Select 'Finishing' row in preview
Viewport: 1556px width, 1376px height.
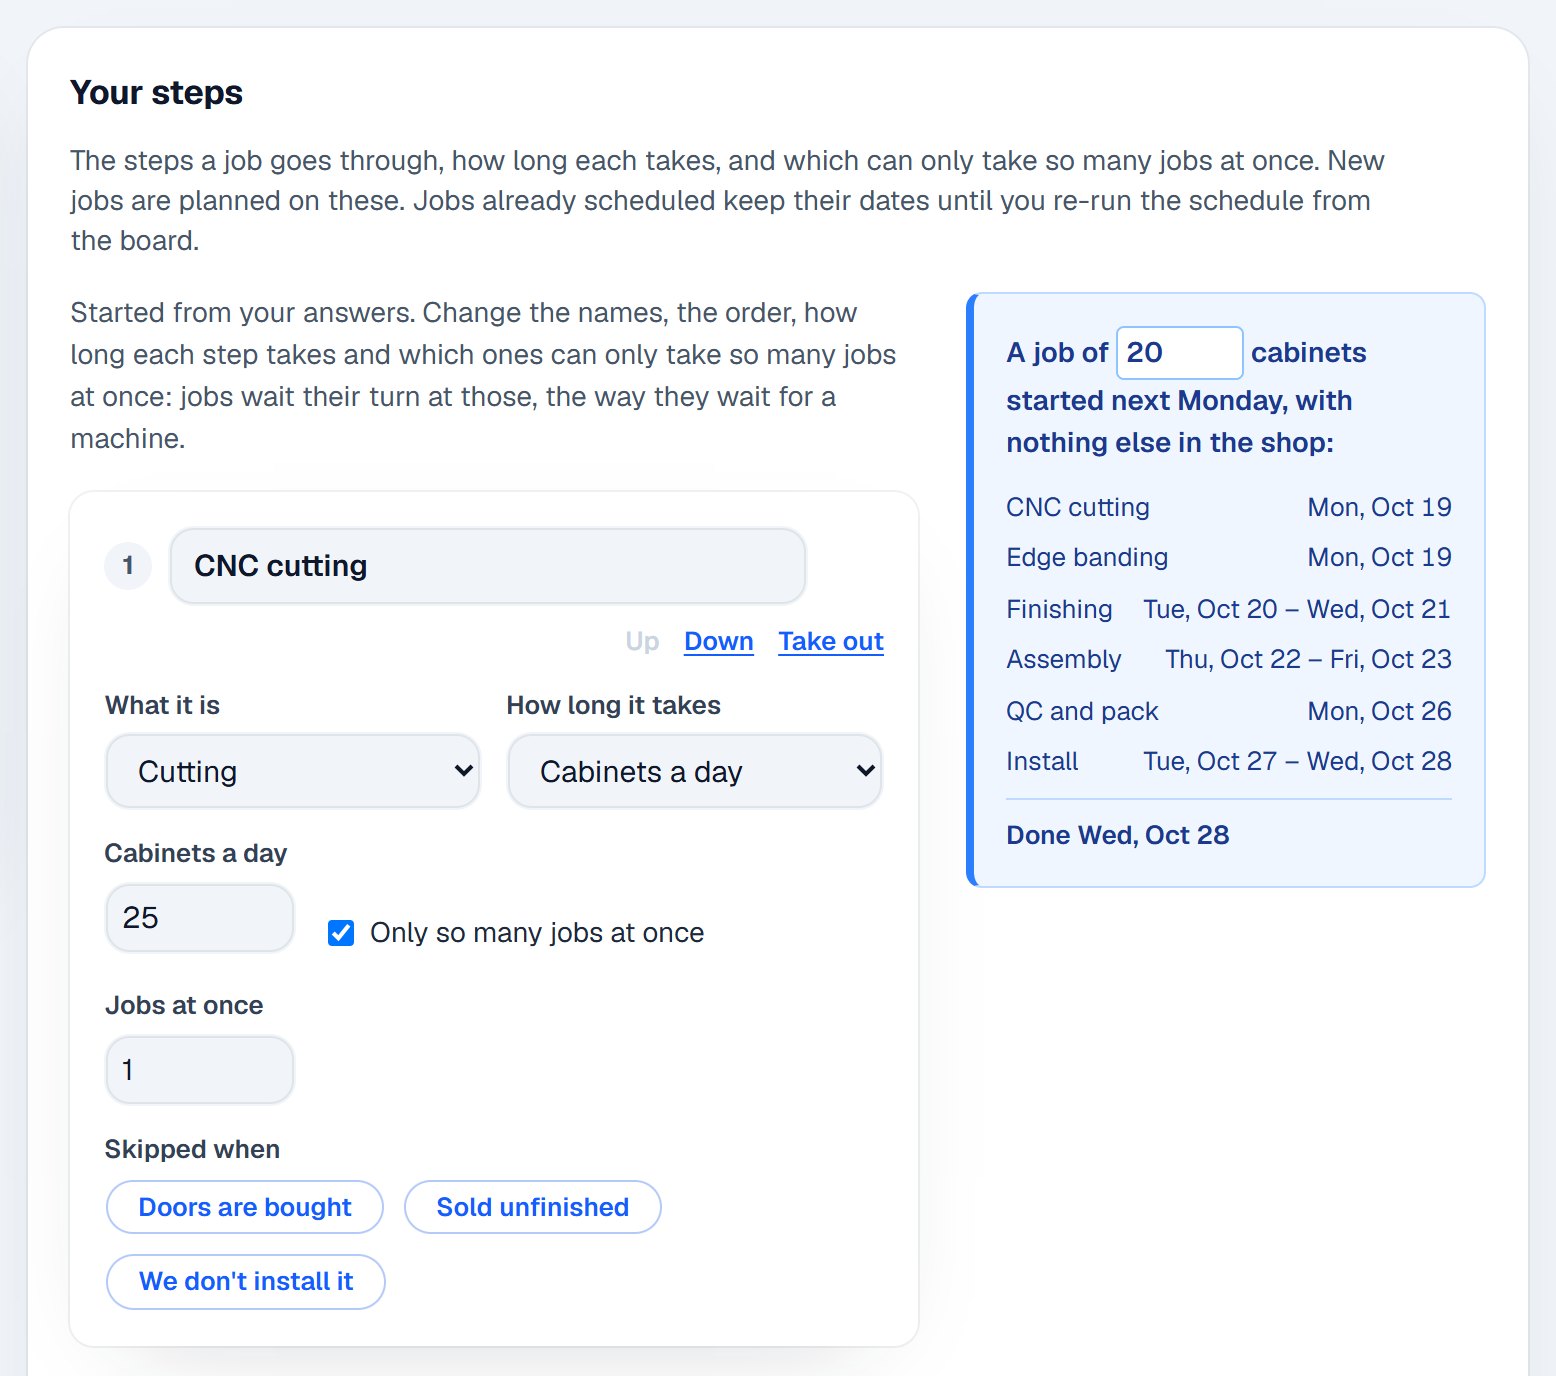pyautogui.click(x=1228, y=609)
